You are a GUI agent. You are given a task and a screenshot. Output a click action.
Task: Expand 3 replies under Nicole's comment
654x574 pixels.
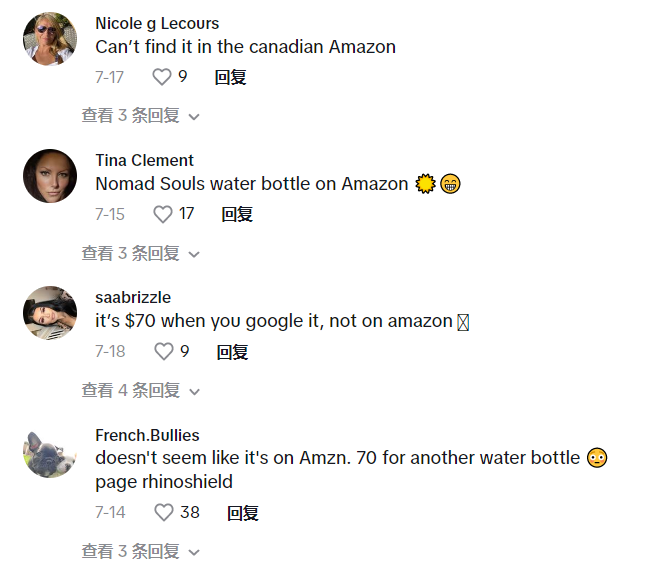click(x=140, y=116)
